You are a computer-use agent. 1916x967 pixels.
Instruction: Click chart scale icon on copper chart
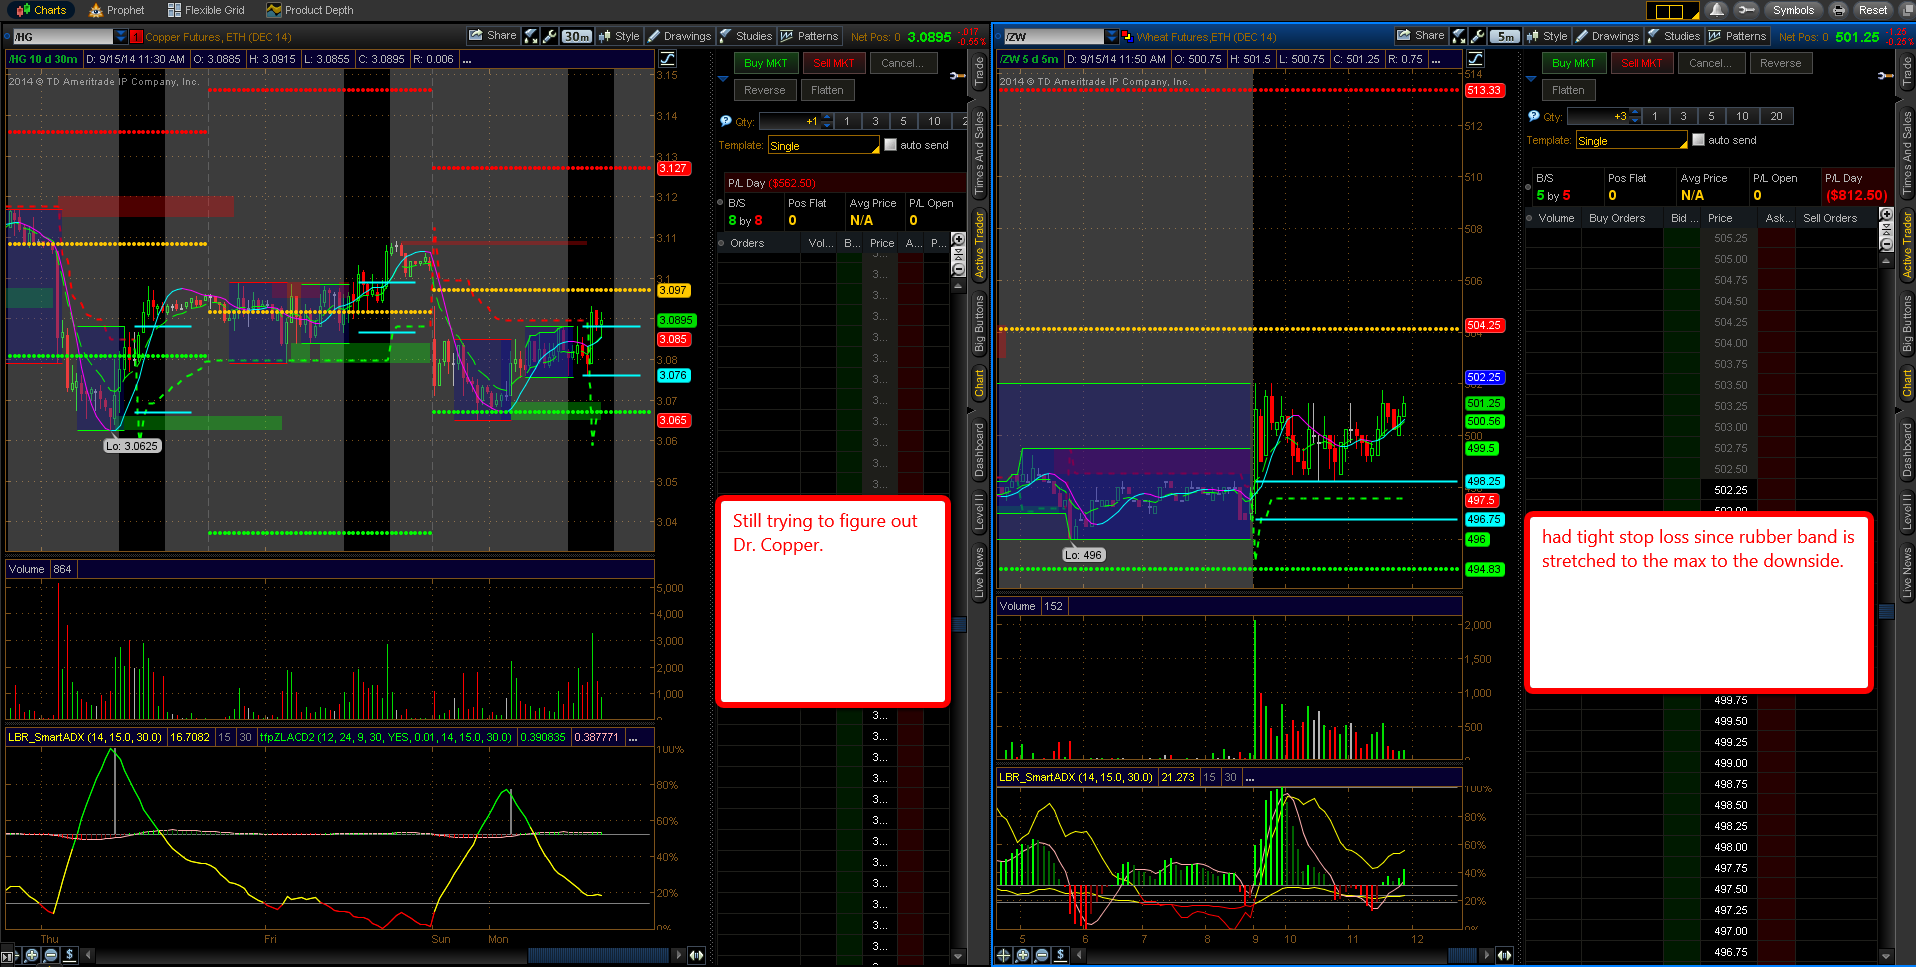[x=667, y=59]
